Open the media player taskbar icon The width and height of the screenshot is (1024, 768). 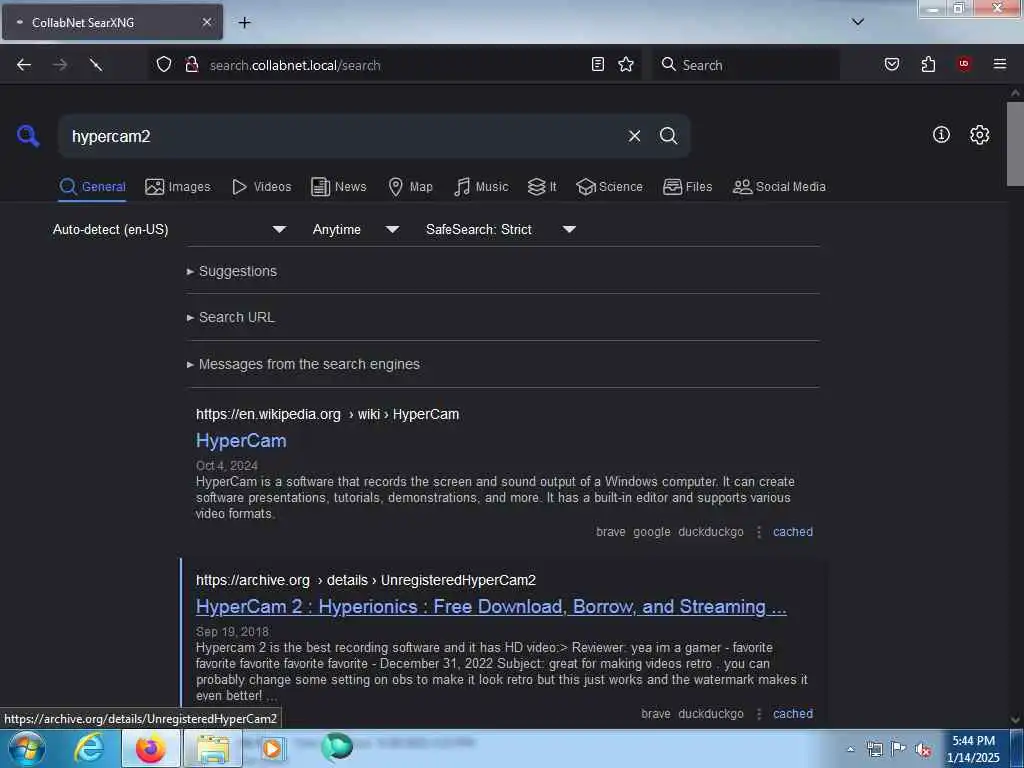click(x=272, y=748)
